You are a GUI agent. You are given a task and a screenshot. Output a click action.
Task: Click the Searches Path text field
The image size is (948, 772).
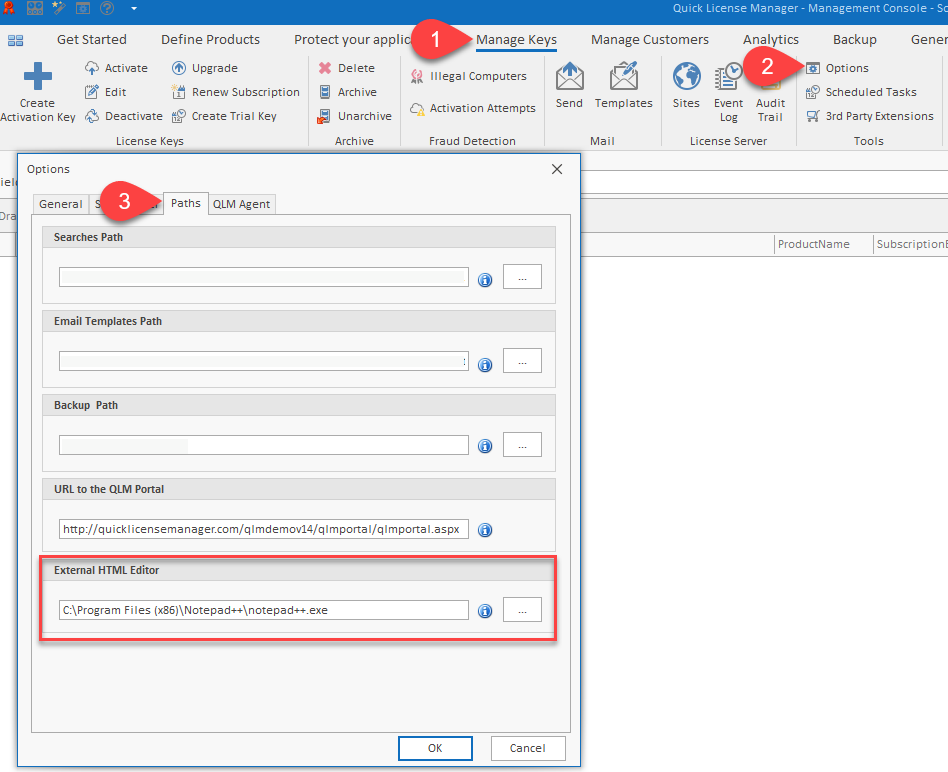264,277
